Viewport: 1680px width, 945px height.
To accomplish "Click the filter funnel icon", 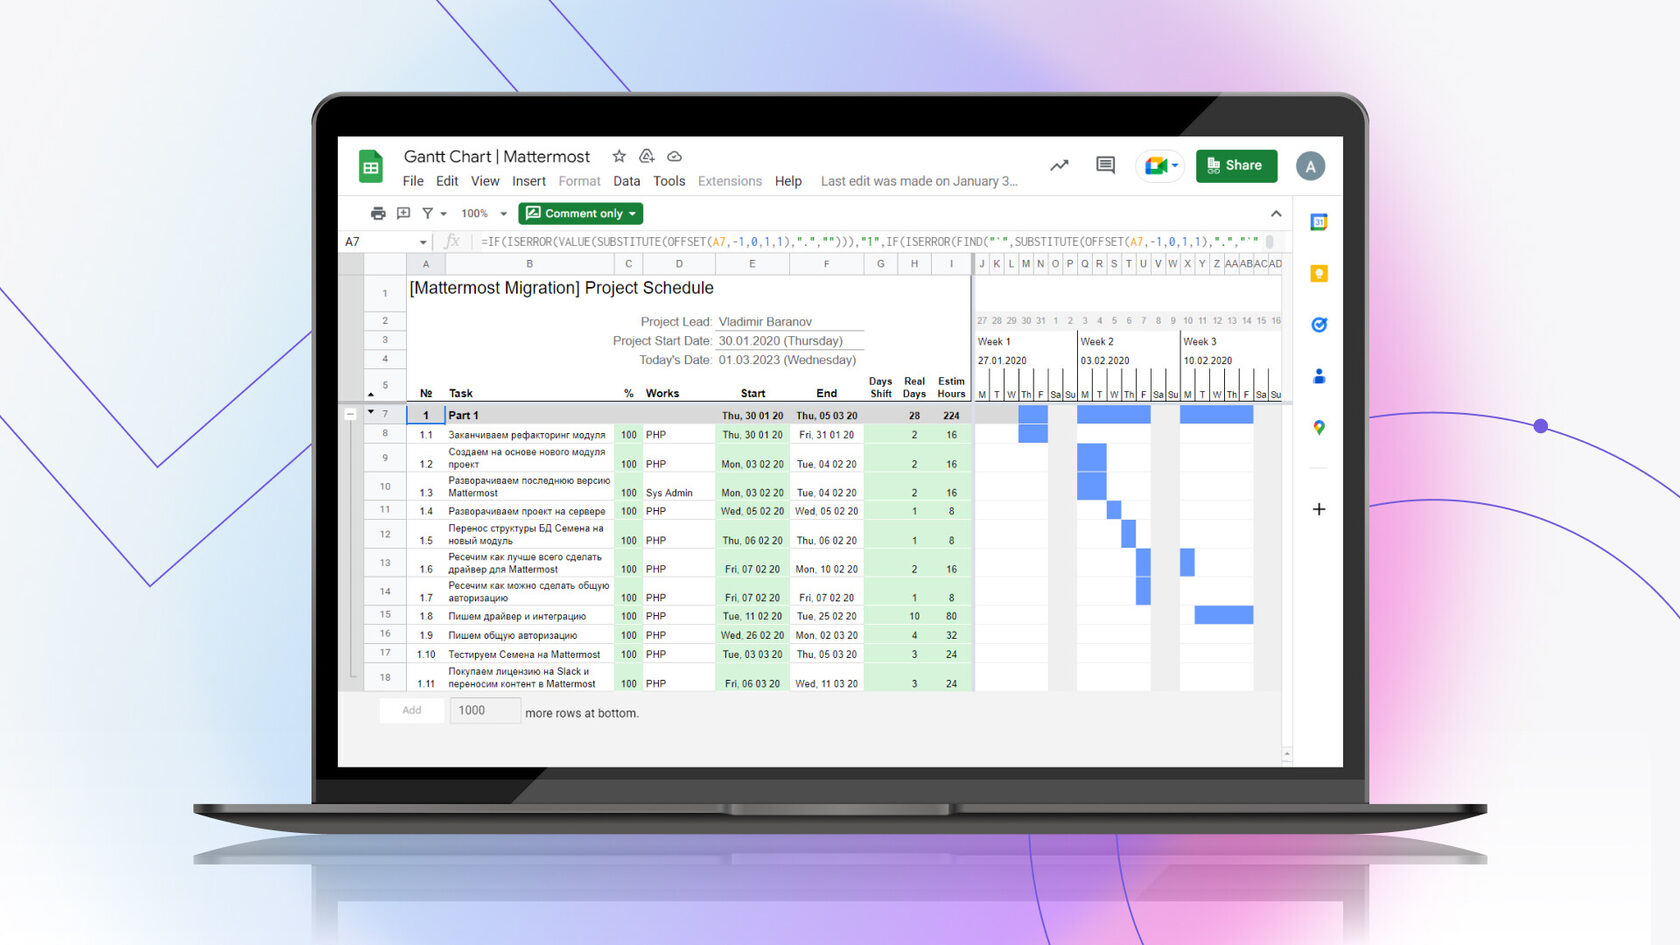I will (x=428, y=213).
